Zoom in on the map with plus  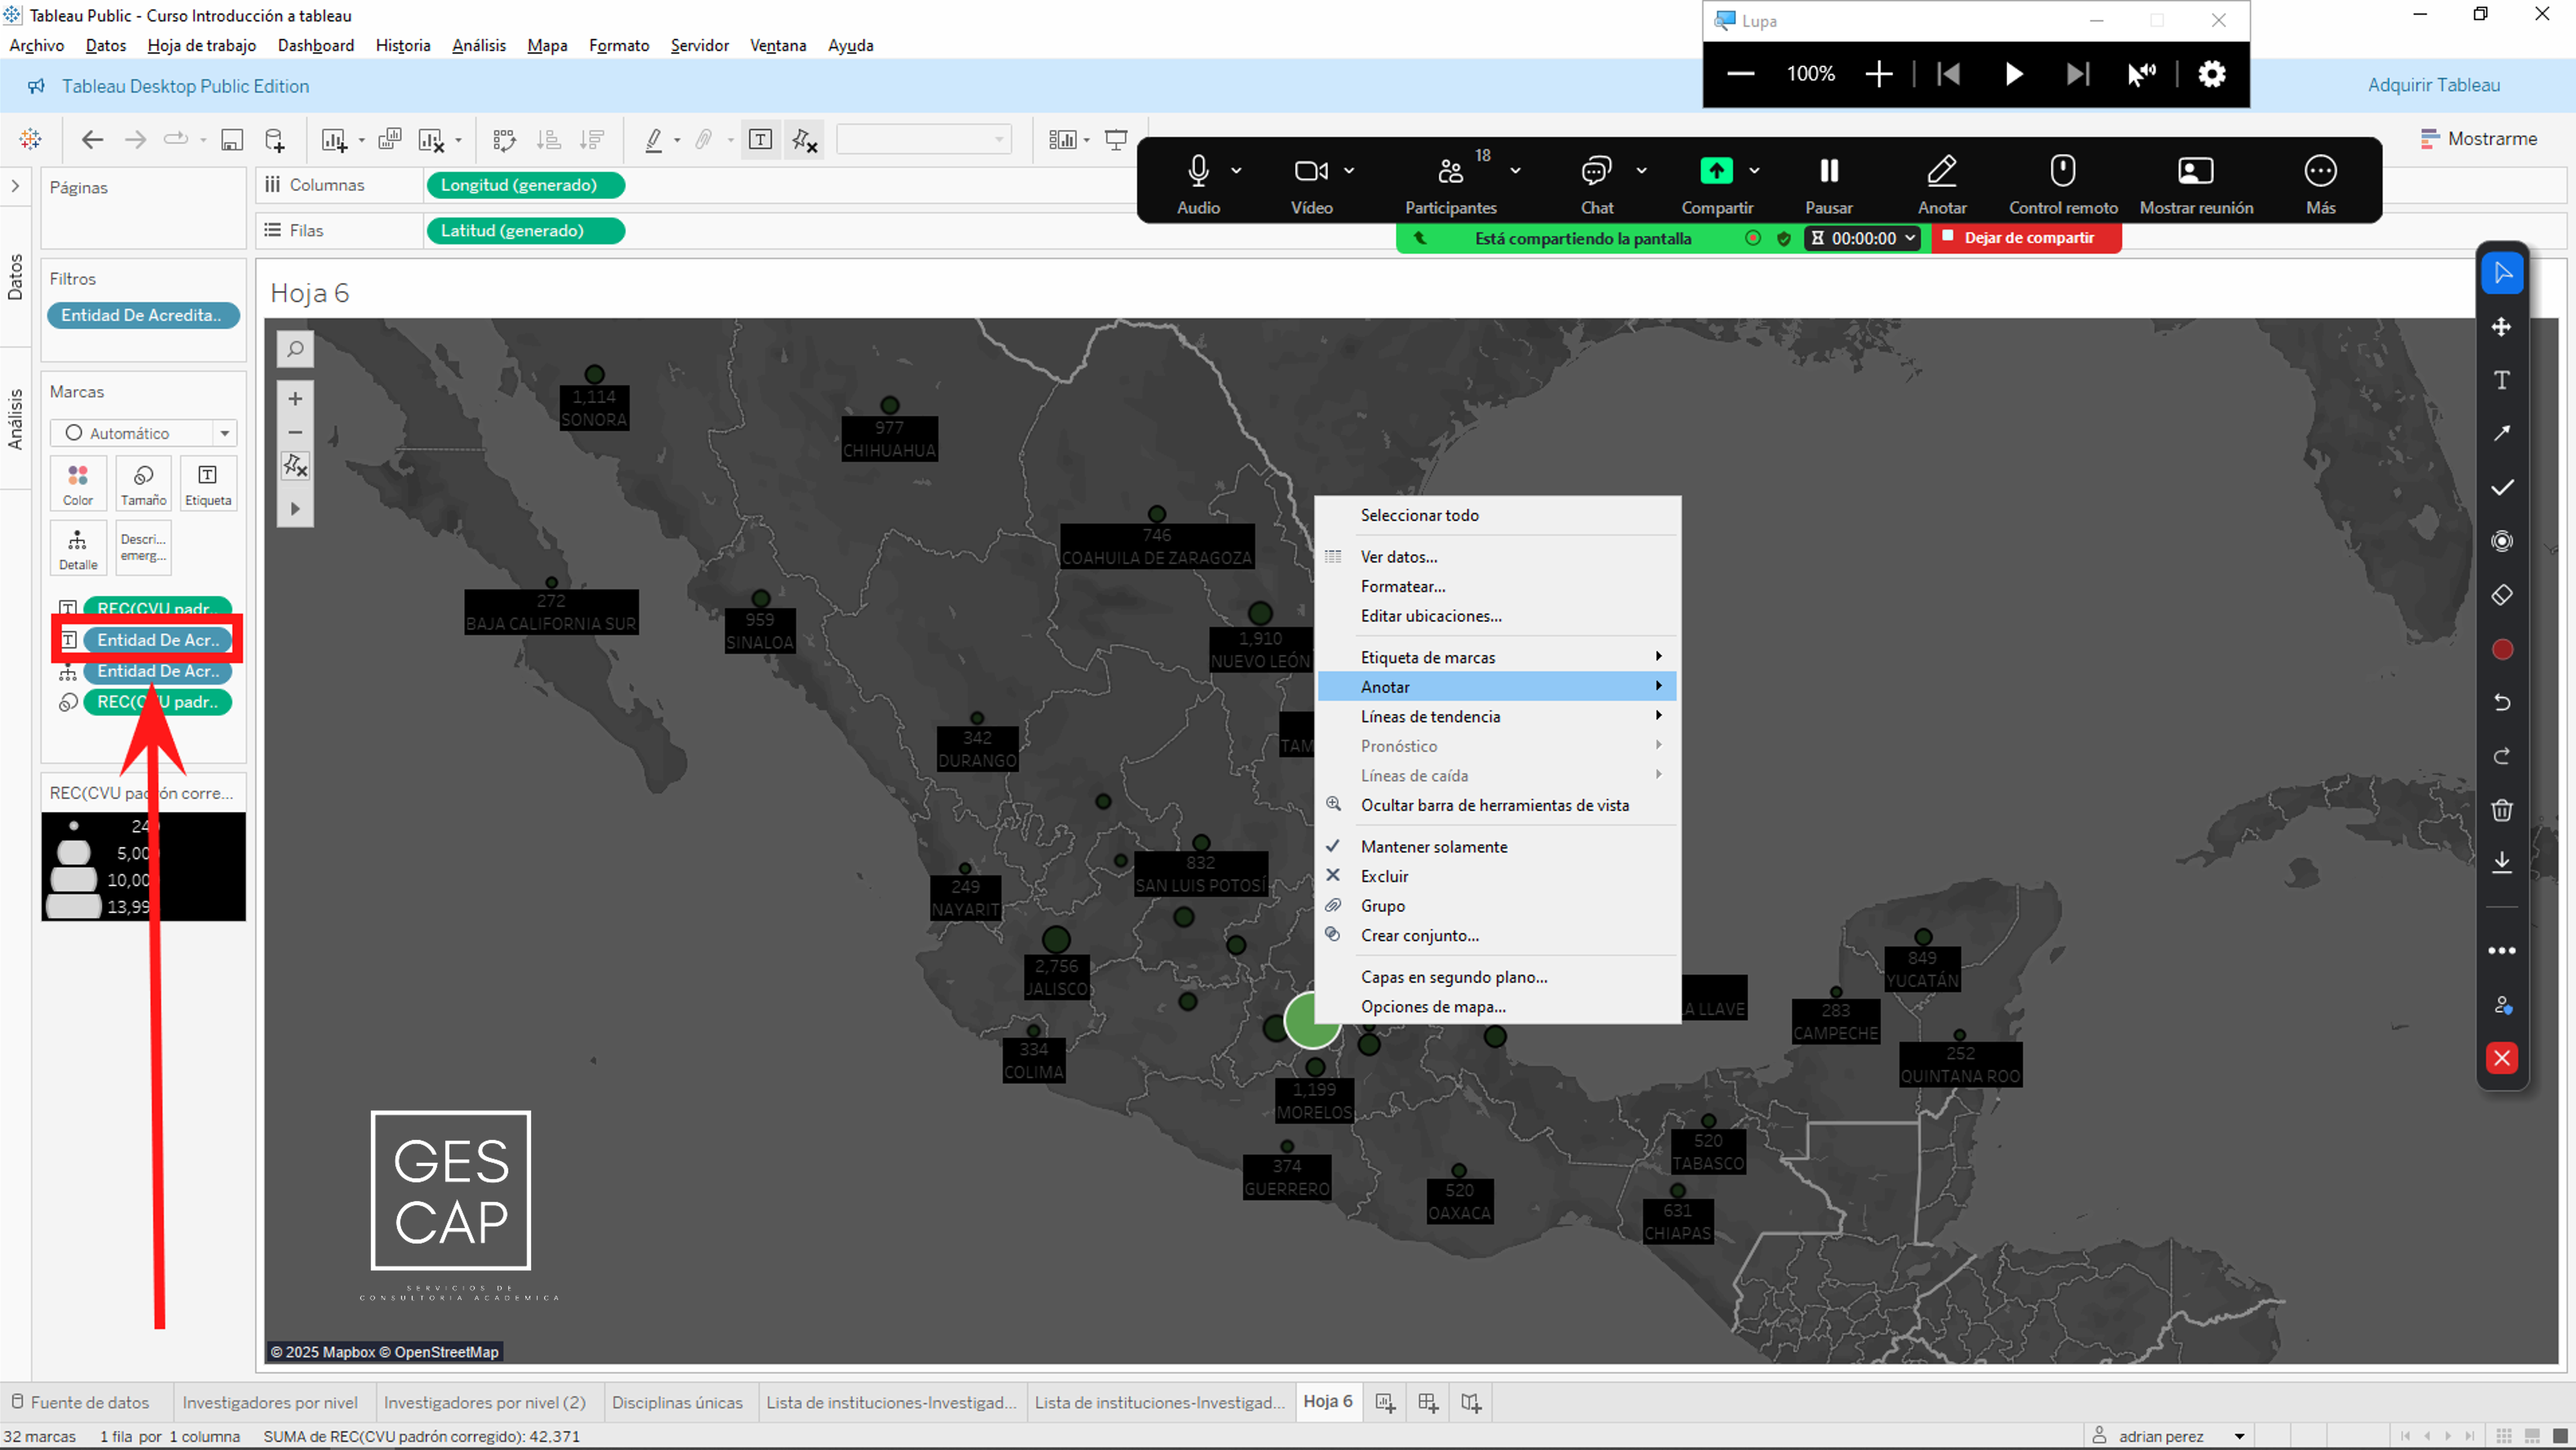pyautogui.click(x=295, y=399)
